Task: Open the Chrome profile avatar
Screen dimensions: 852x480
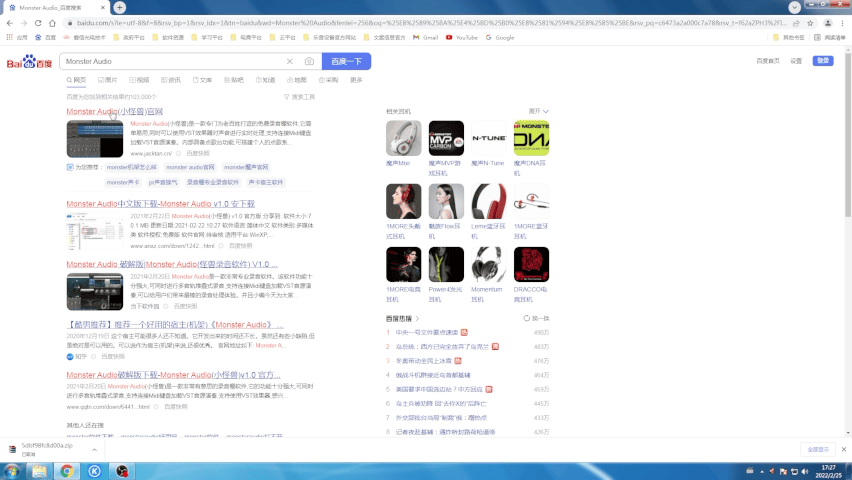Action: (828, 23)
